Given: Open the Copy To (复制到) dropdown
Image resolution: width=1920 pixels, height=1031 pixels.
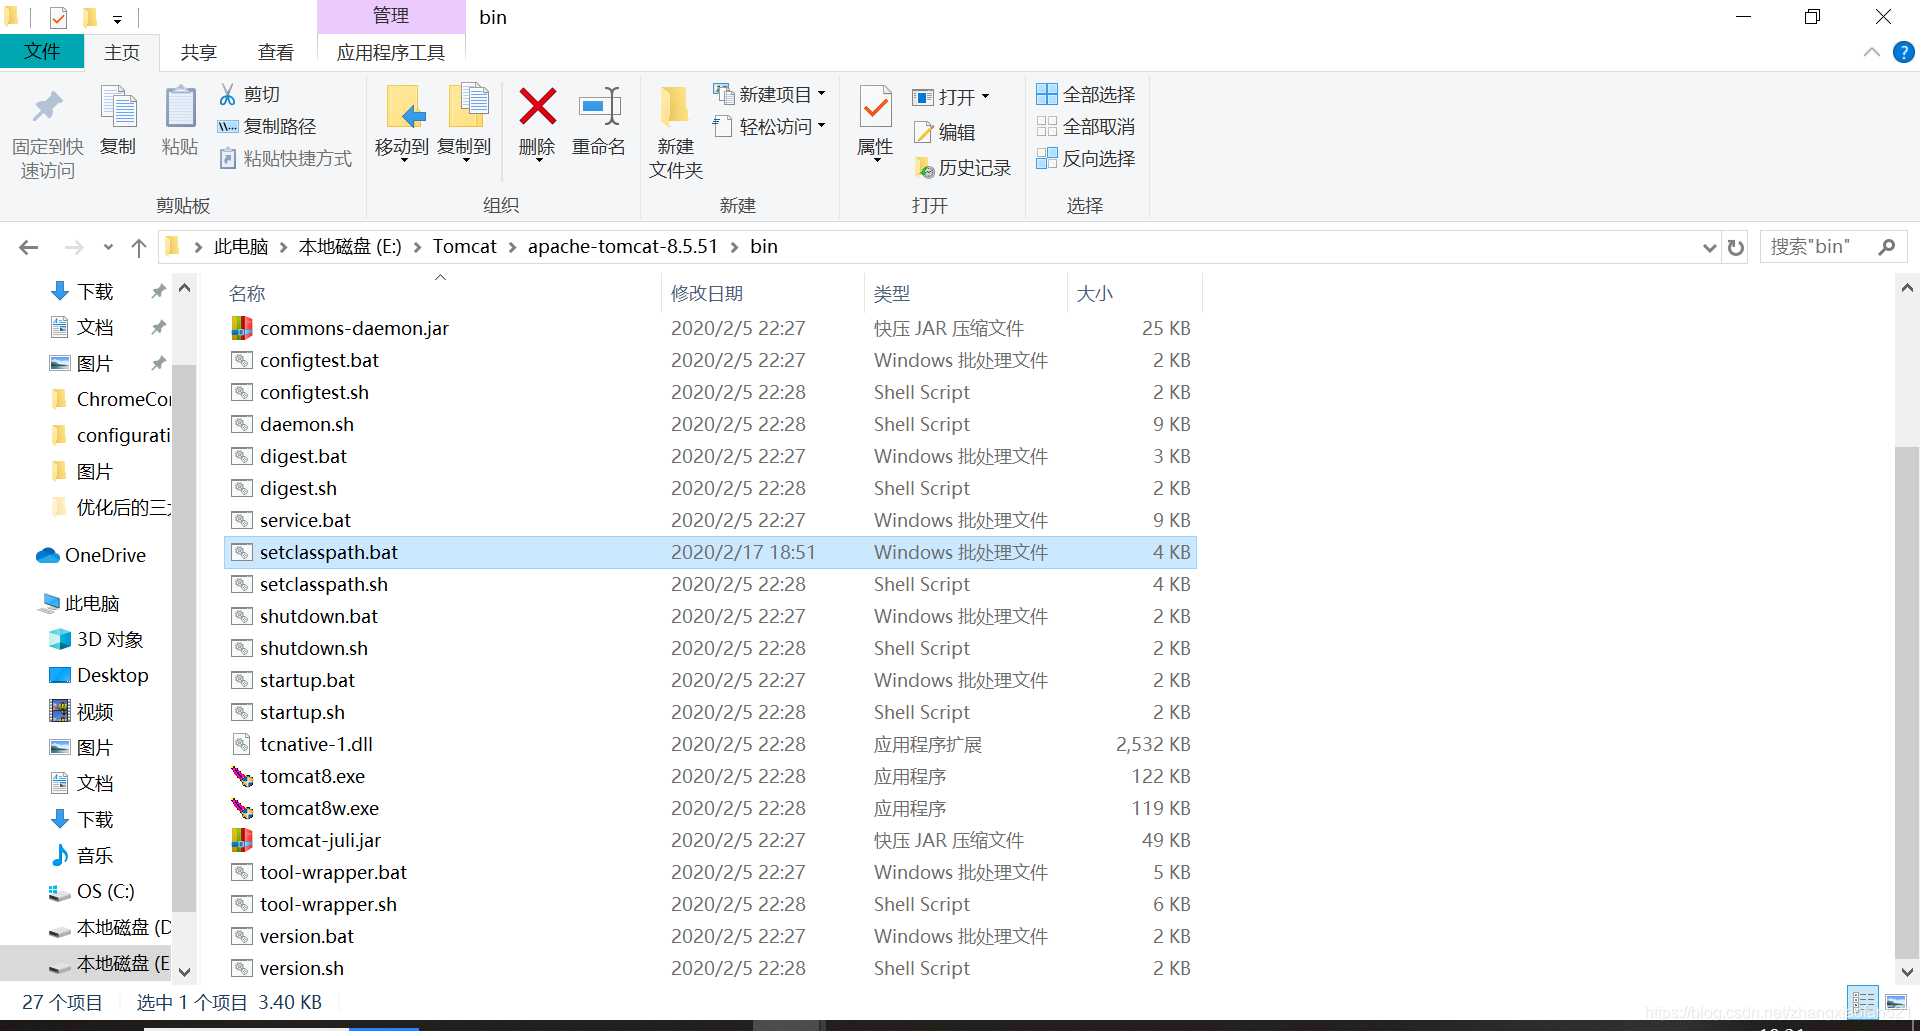Looking at the screenshot, I should tap(465, 160).
